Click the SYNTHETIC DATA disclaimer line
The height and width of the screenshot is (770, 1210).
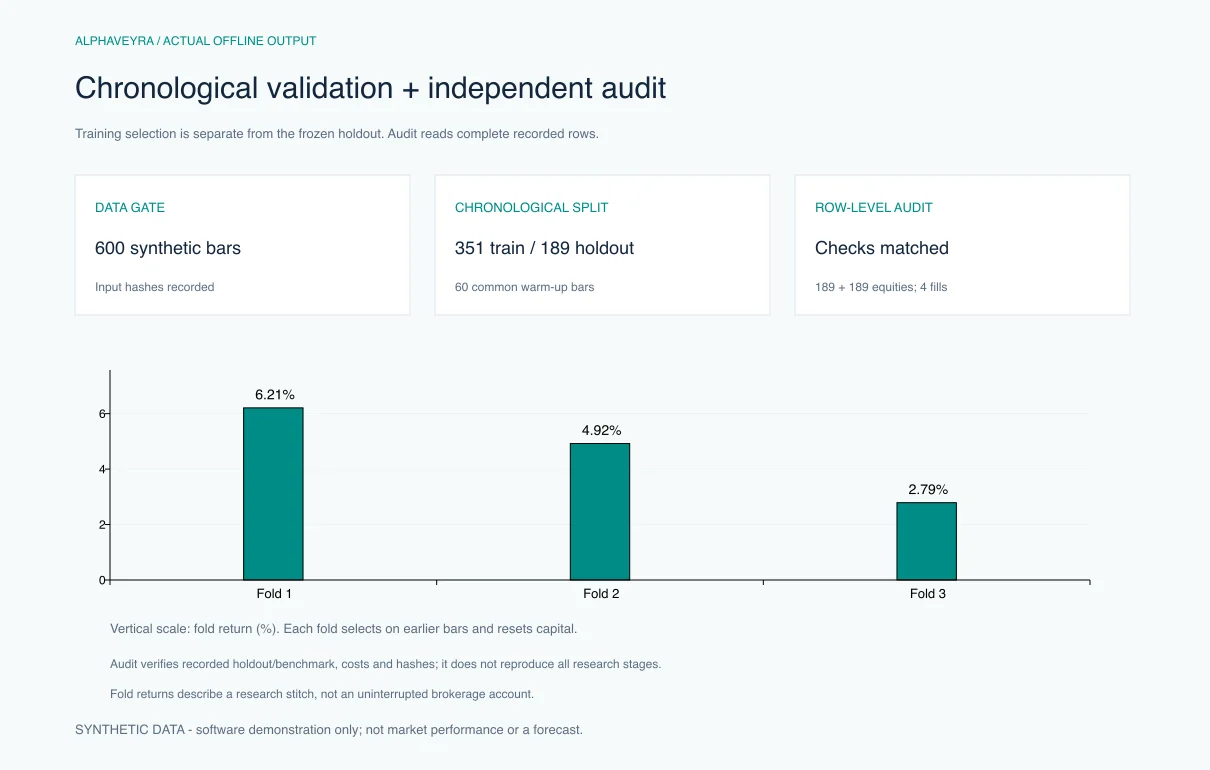(x=328, y=730)
